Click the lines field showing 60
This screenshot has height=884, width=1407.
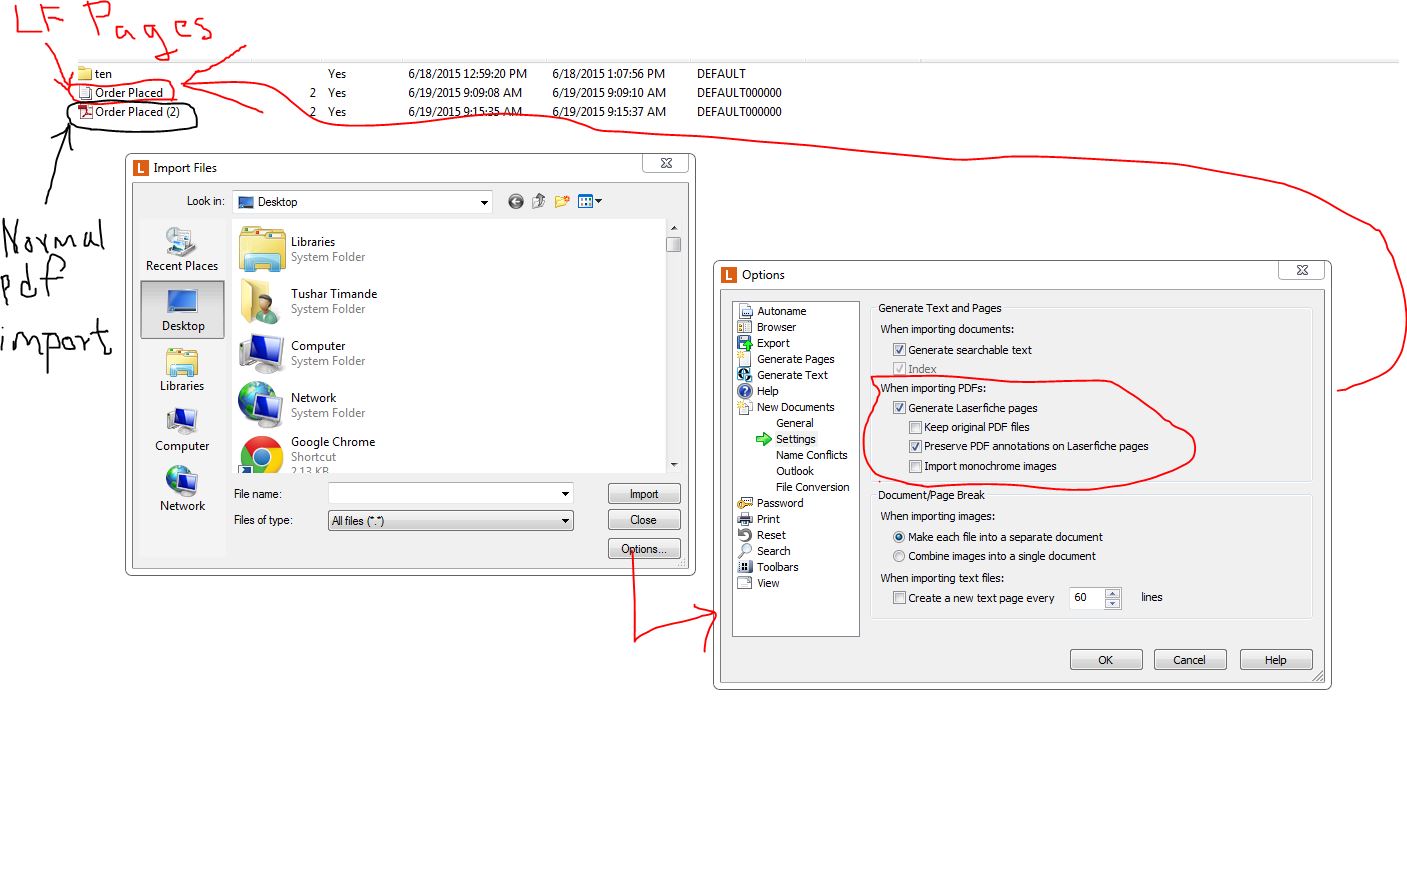coord(1087,598)
